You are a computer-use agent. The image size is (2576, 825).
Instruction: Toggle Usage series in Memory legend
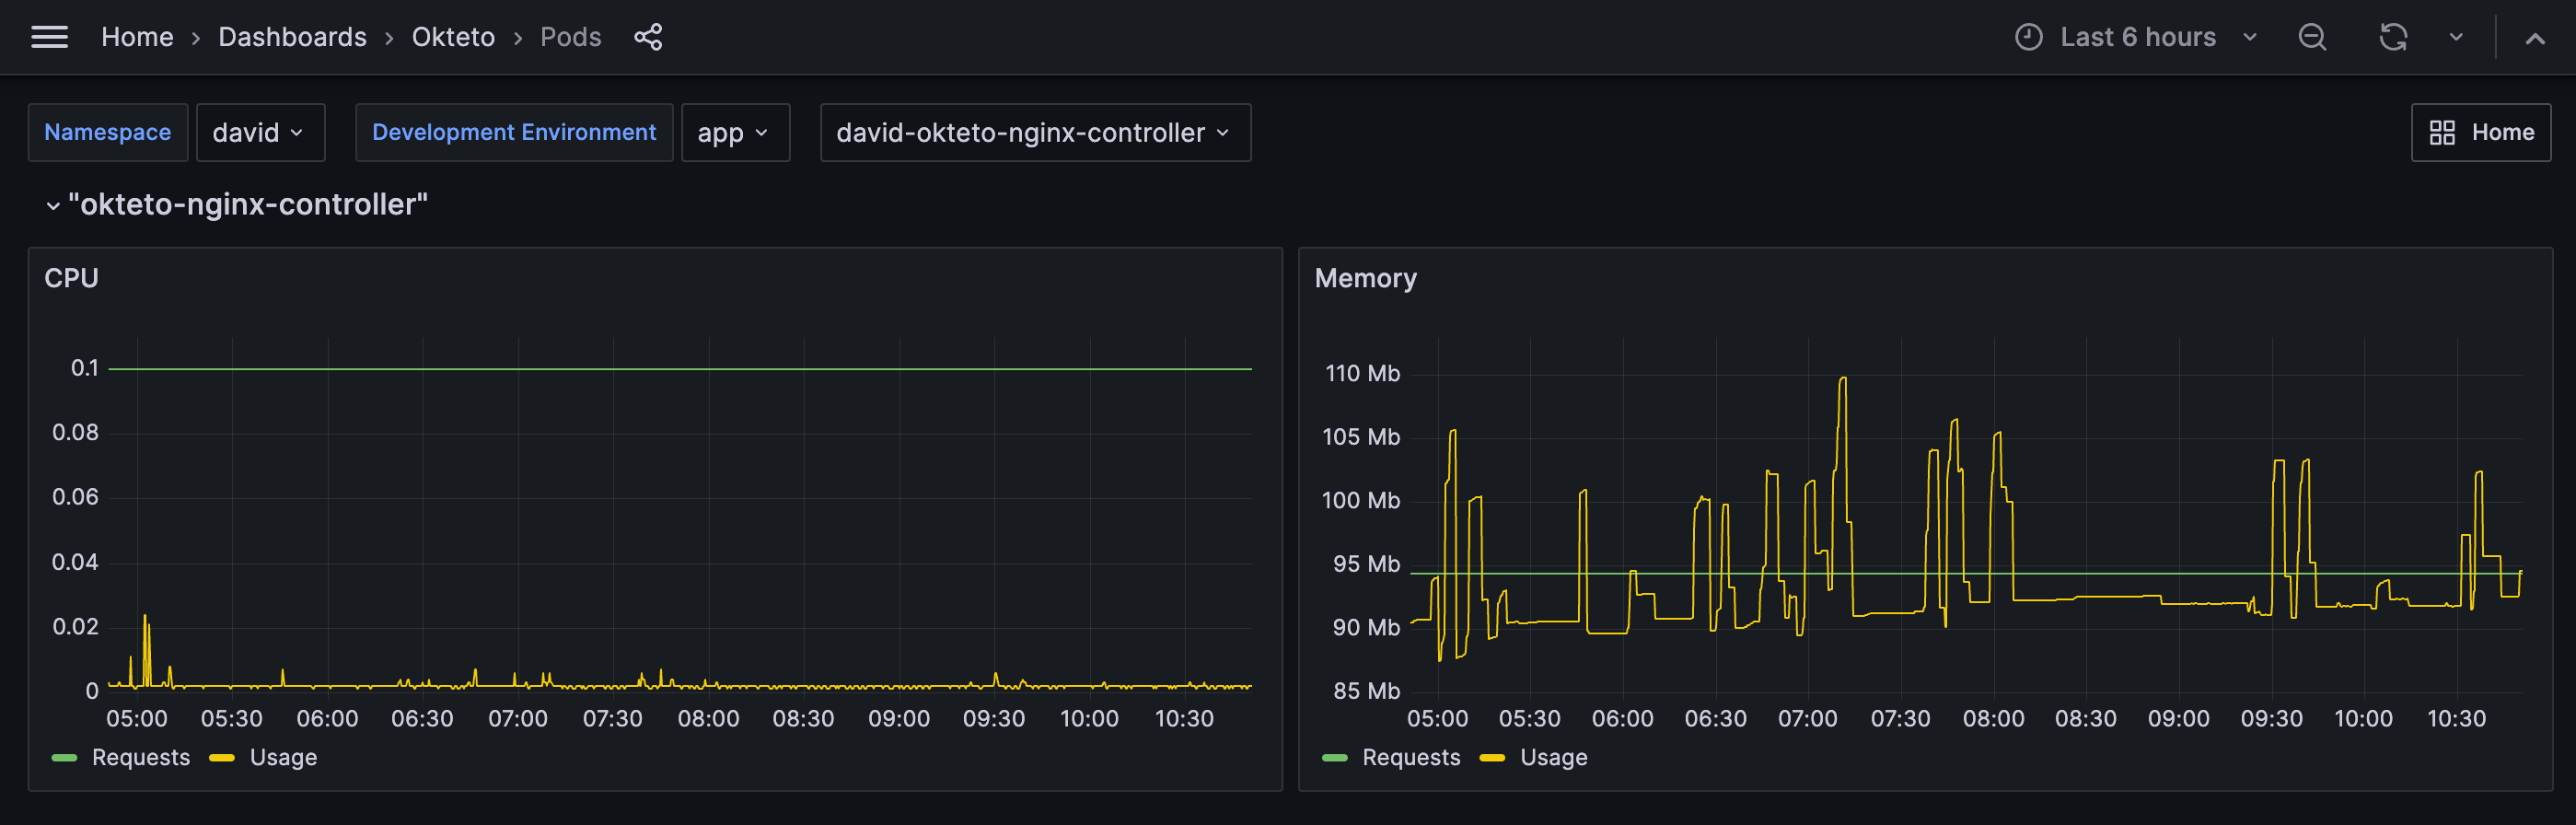tap(1553, 757)
